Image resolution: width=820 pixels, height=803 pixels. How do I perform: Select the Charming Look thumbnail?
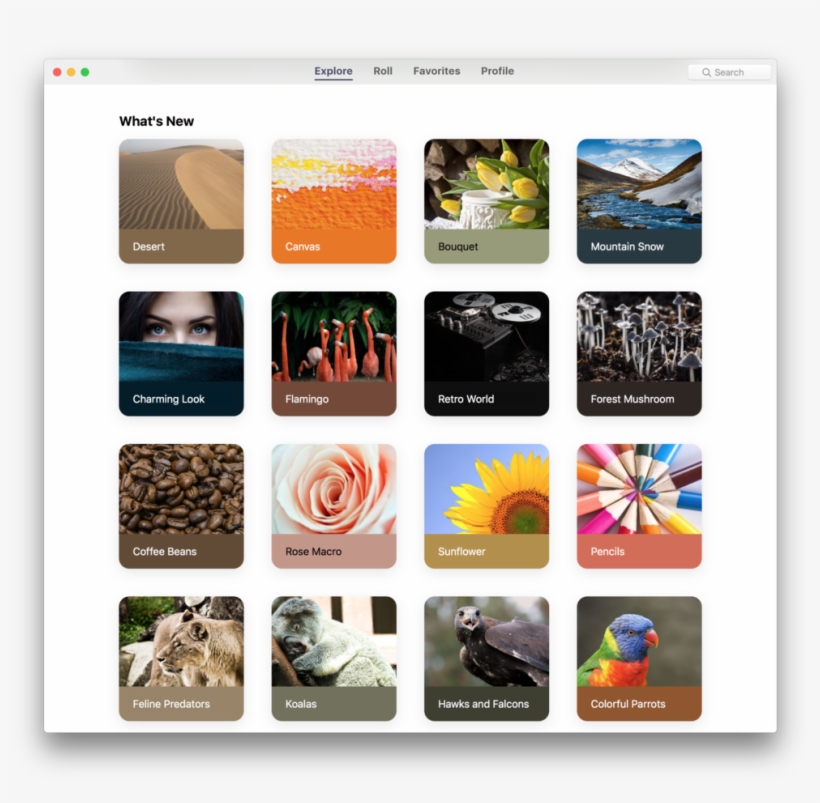181,352
